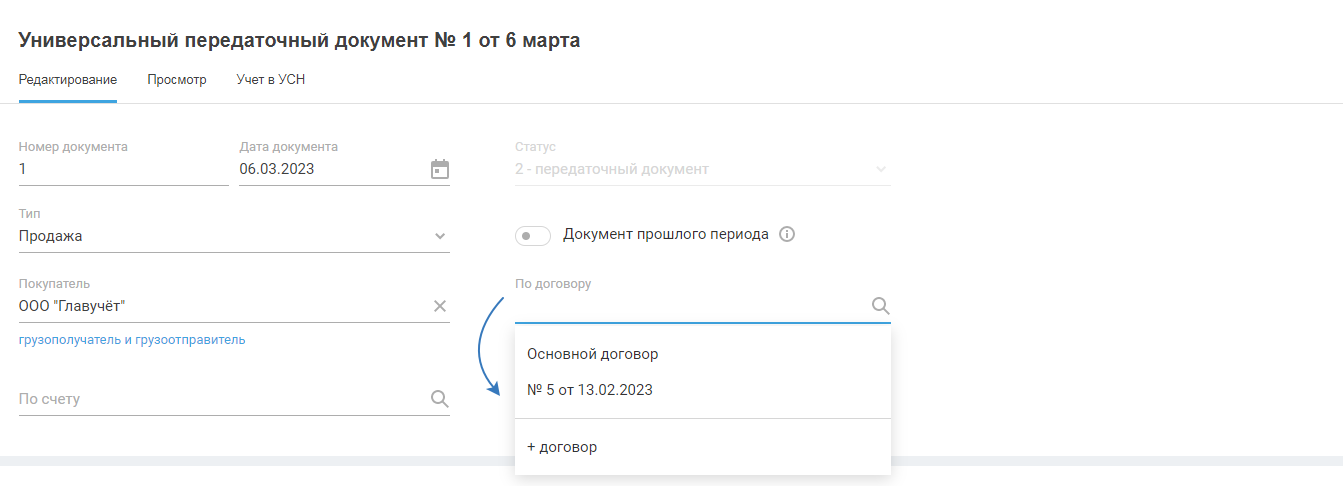Click the Дата документа field value
This screenshot has height=486, width=1343.
[x=277, y=169]
